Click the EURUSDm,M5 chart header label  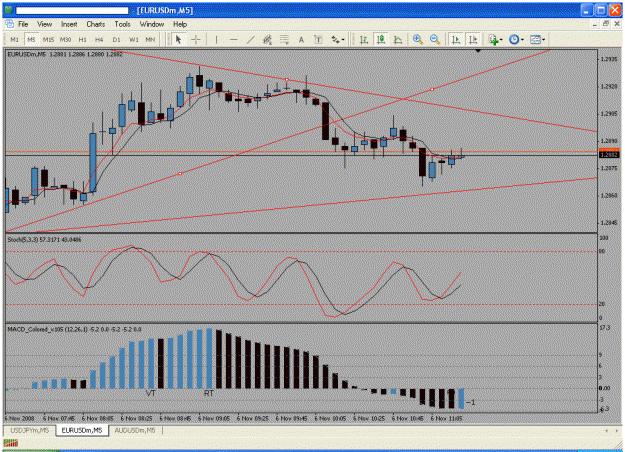[65, 54]
